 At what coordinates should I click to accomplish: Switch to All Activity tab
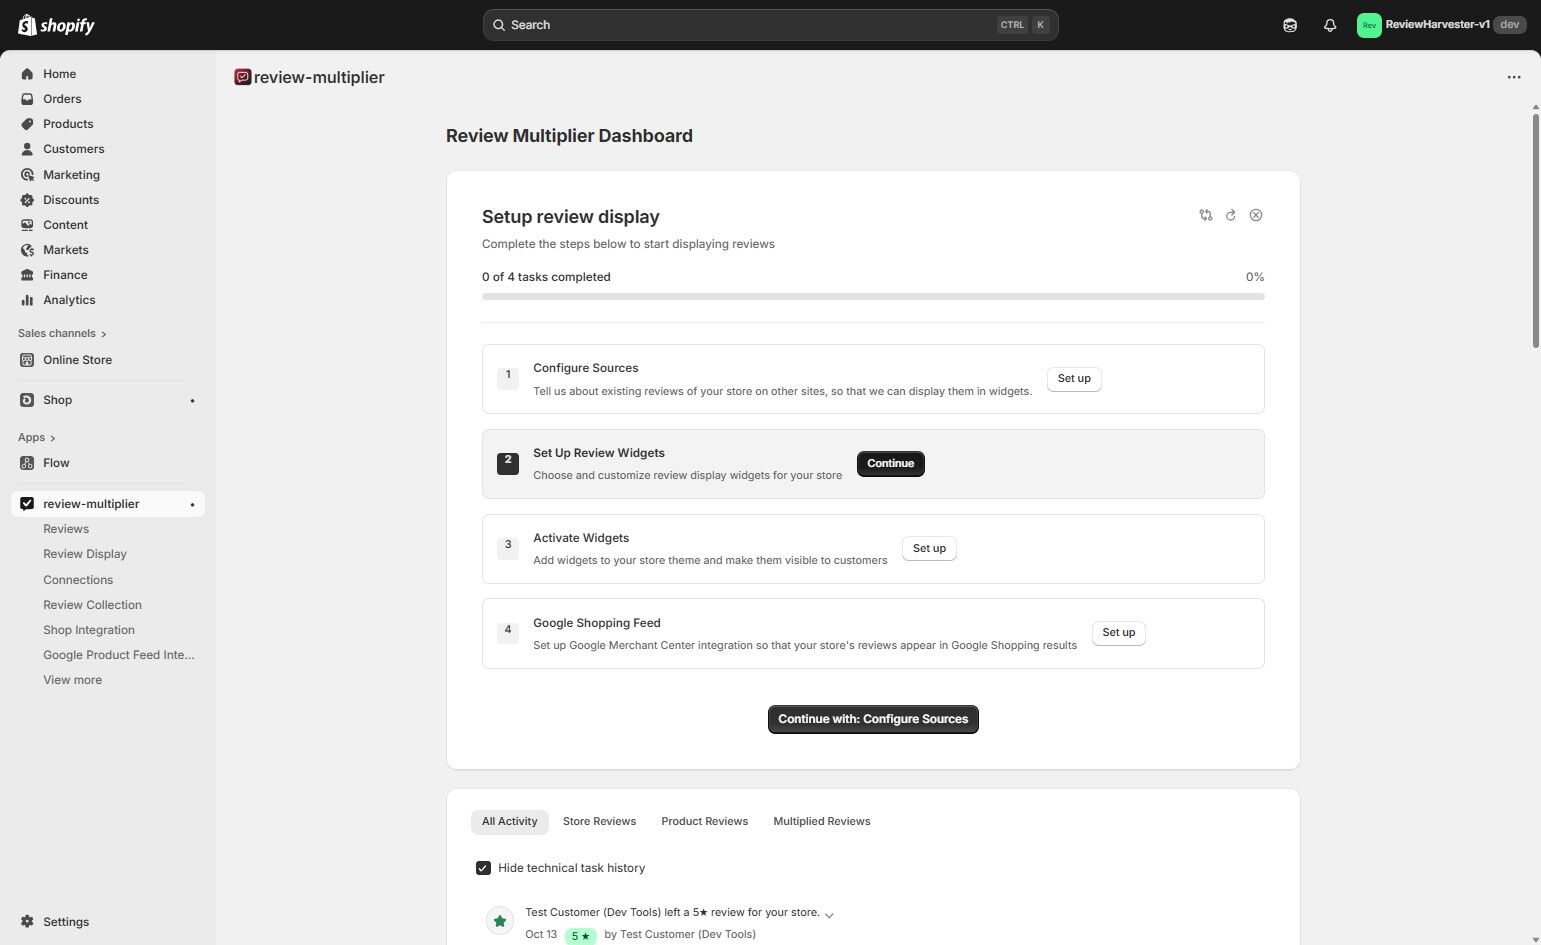point(510,822)
